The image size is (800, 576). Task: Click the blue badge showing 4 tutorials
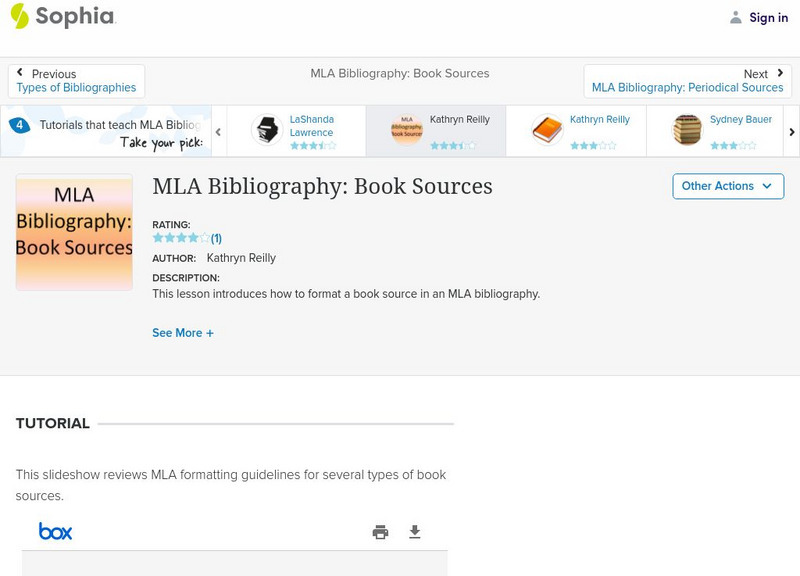click(x=19, y=125)
